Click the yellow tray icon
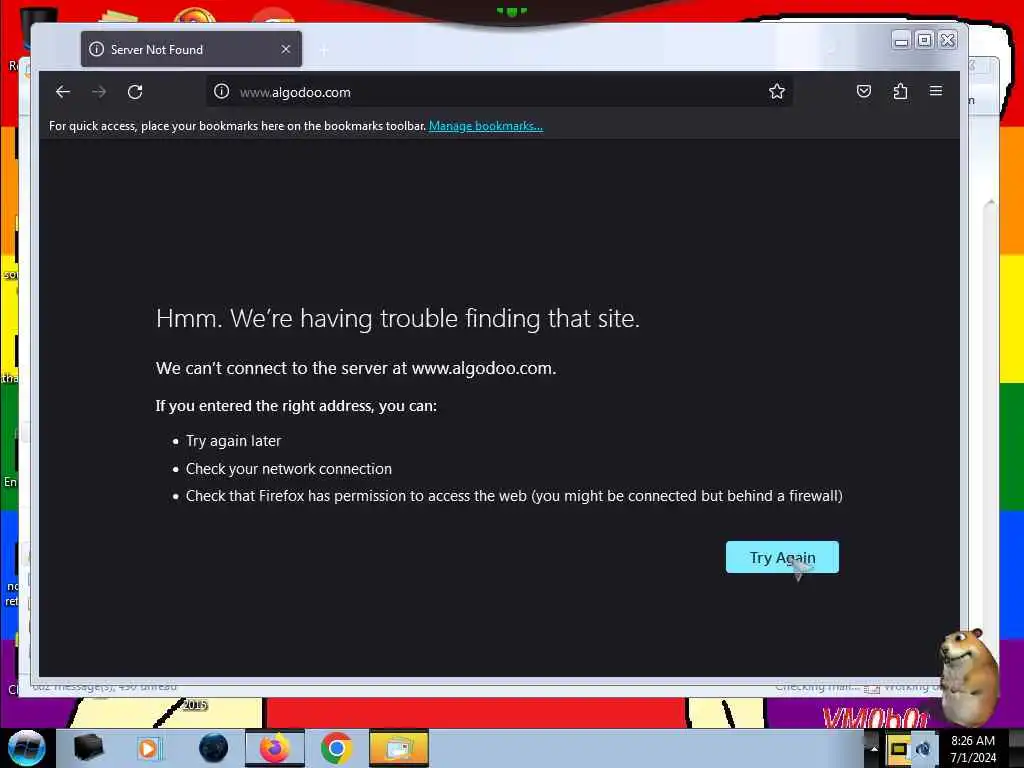 point(899,749)
